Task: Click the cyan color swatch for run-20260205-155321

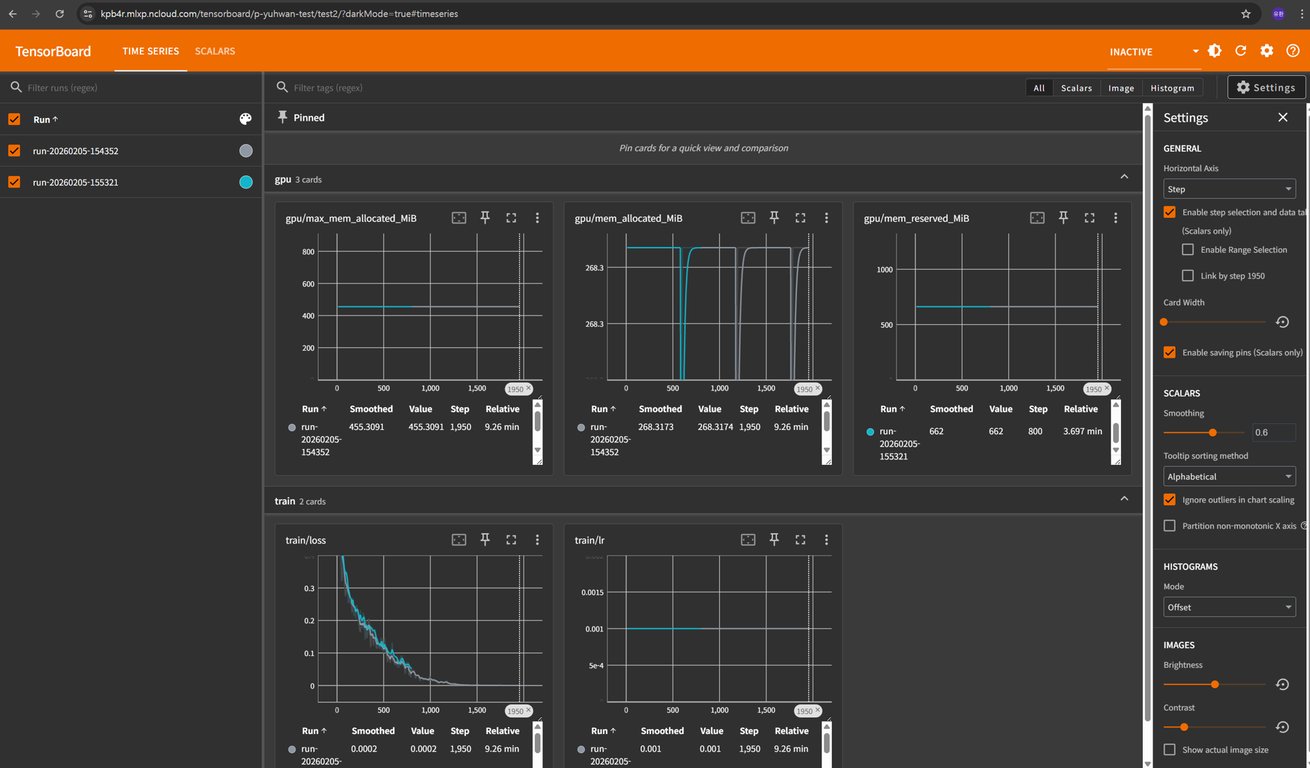Action: [x=246, y=182]
